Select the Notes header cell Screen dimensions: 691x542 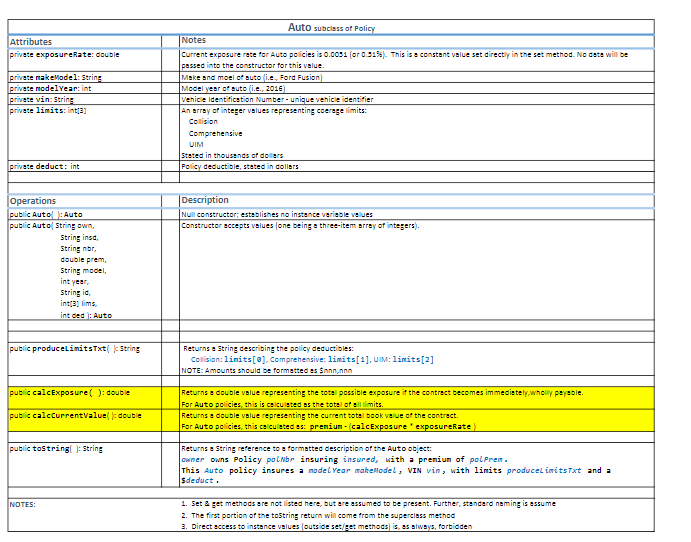417,41
